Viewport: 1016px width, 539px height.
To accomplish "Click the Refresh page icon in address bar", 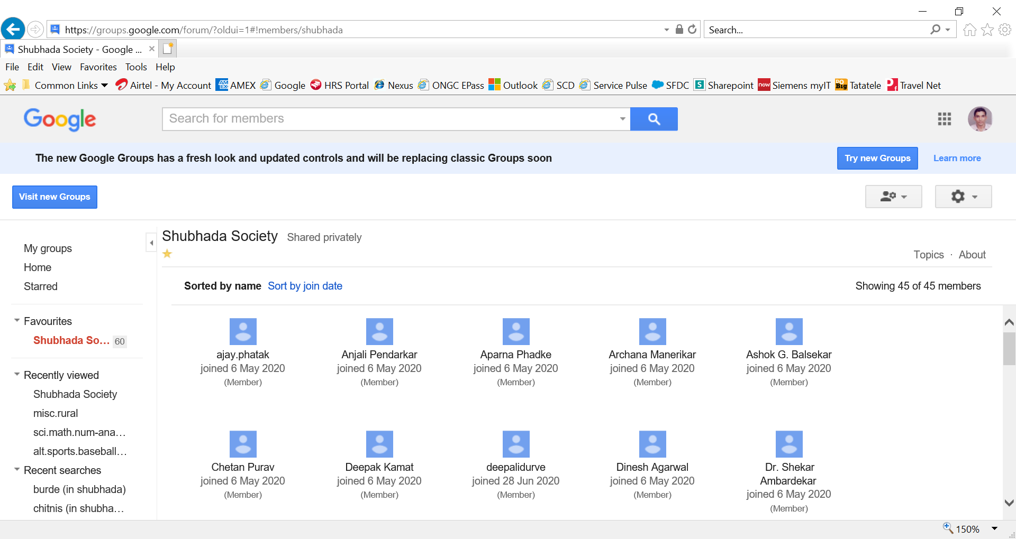I will coord(692,29).
